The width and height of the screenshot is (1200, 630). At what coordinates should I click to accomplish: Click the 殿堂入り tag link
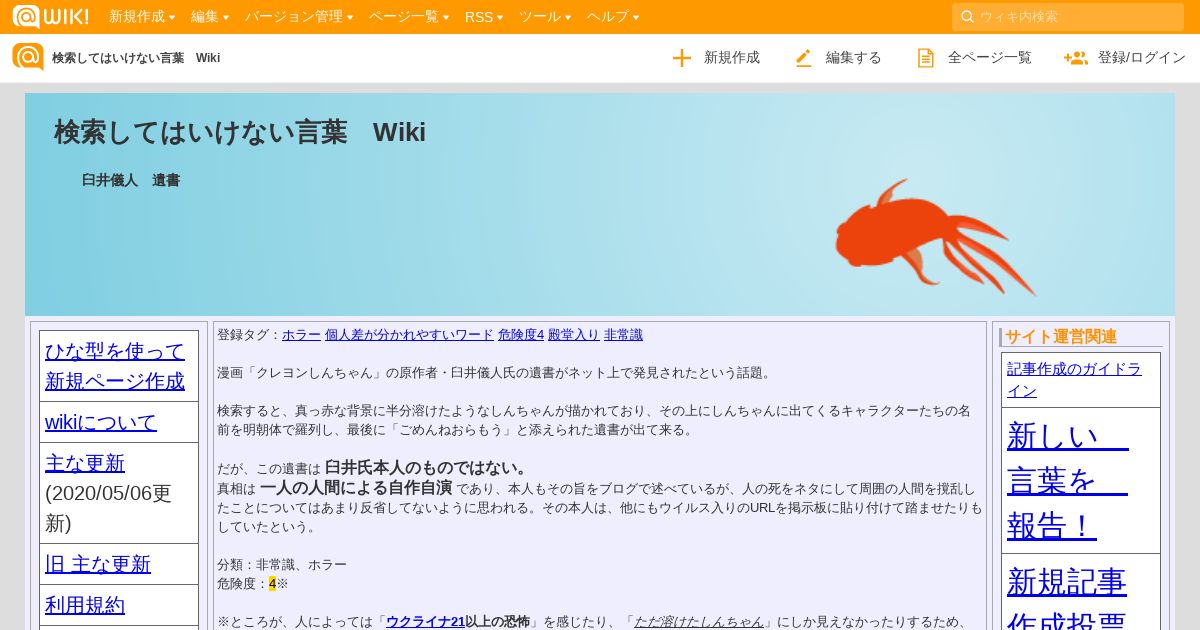pyautogui.click(x=574, y=335)
